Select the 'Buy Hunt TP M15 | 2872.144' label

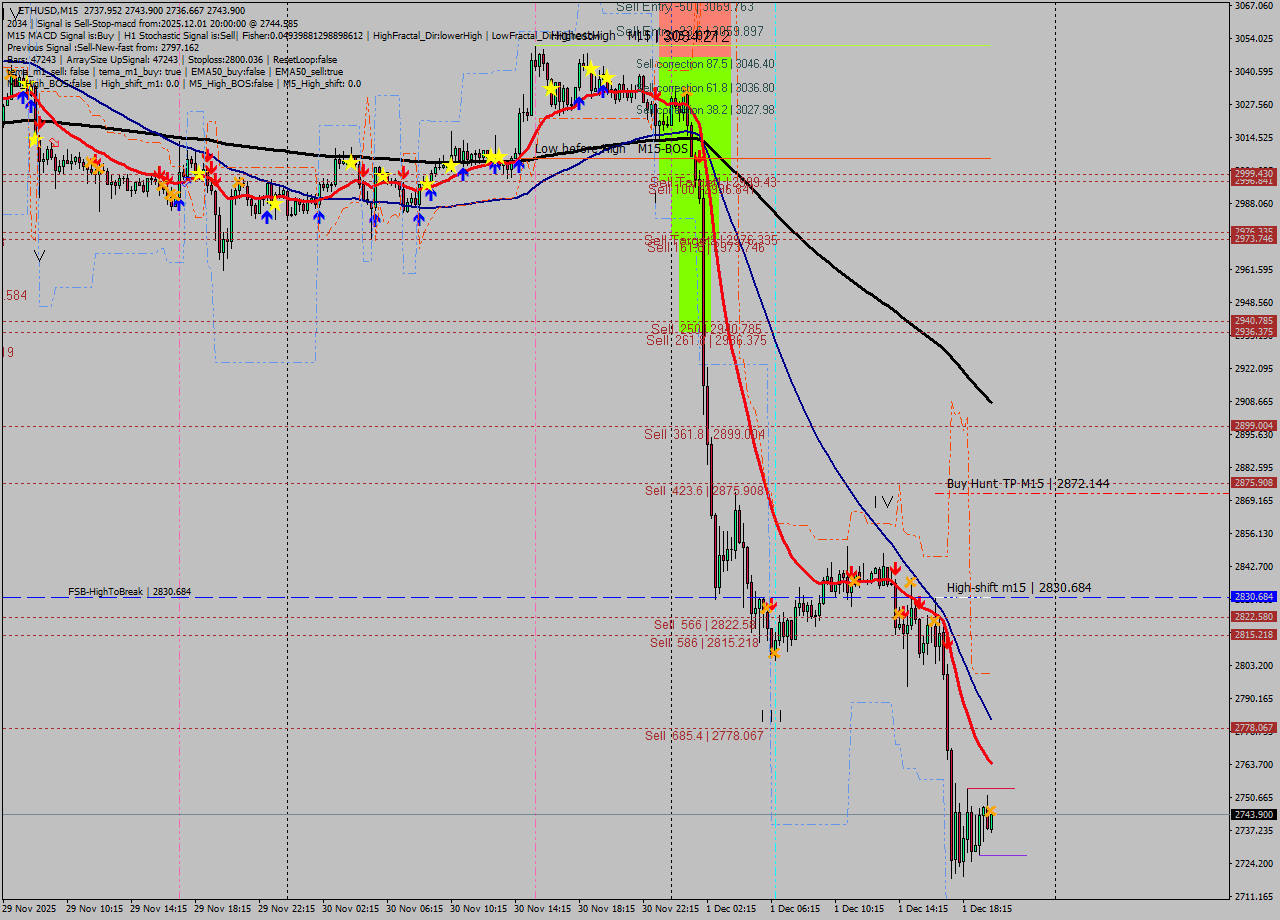click(x=1027, y=484)
